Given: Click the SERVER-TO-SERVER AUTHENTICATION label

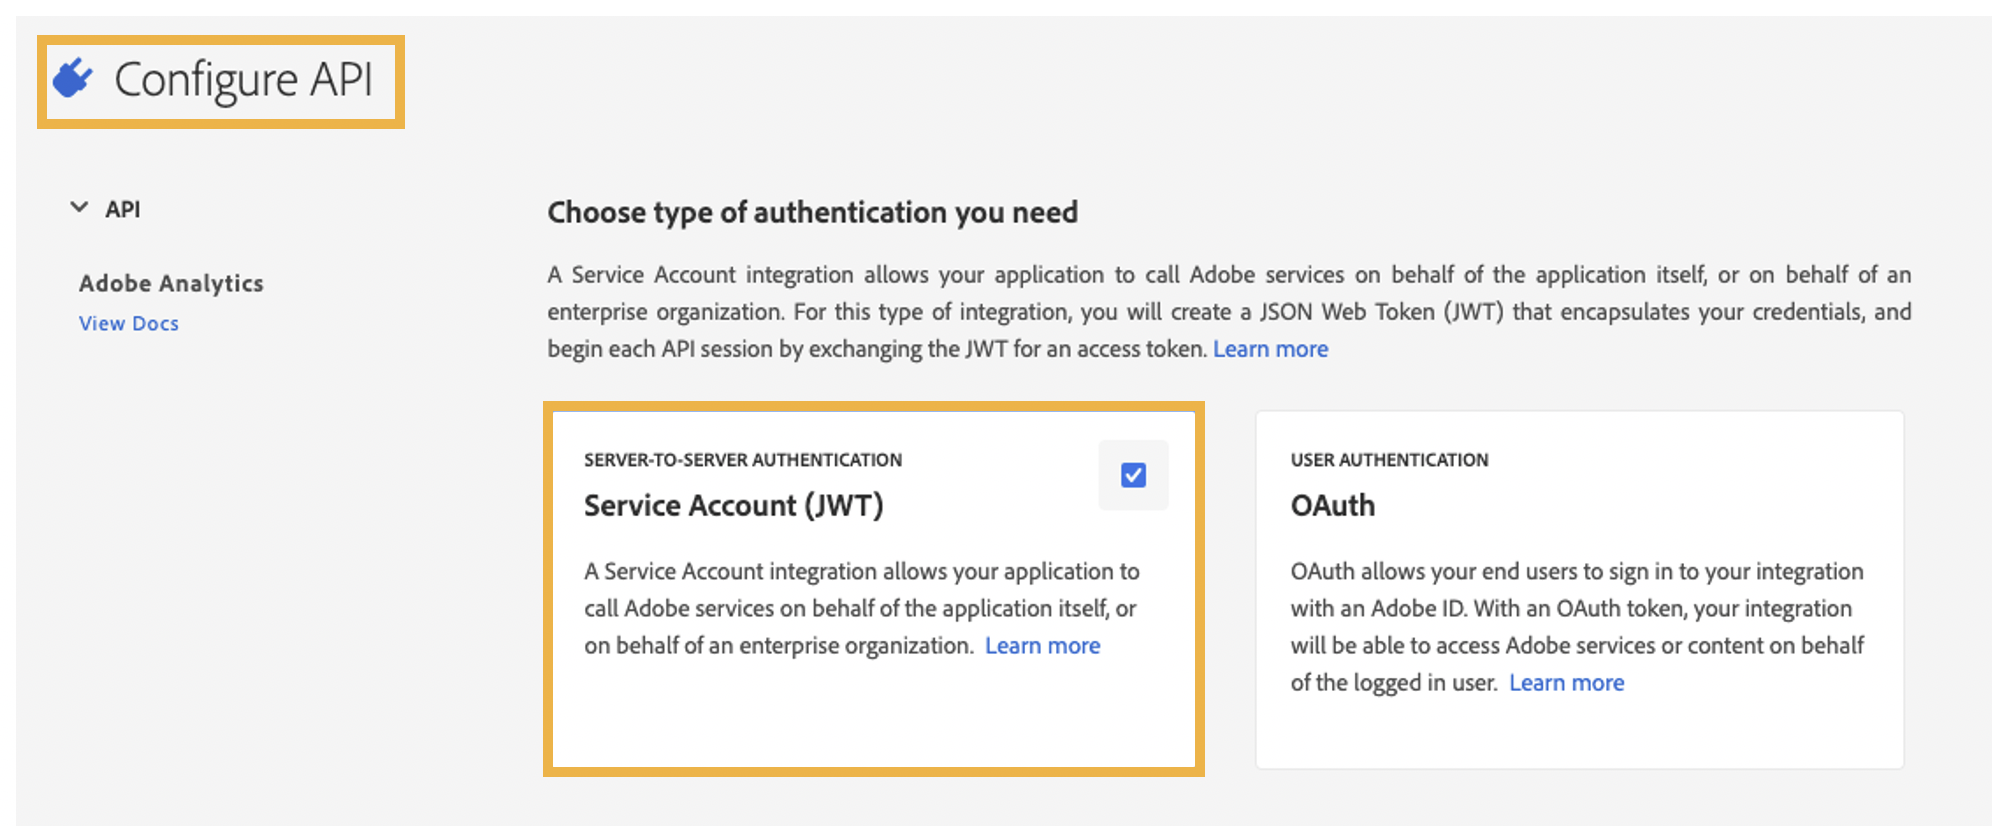Looking at the screenshot, I should pyautogui.click(x=743, y=460).
